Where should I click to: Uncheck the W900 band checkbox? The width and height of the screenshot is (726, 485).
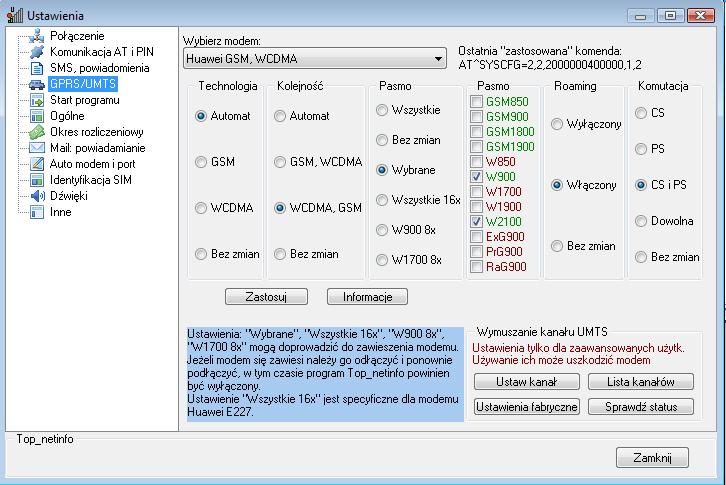tap(476, 177)
